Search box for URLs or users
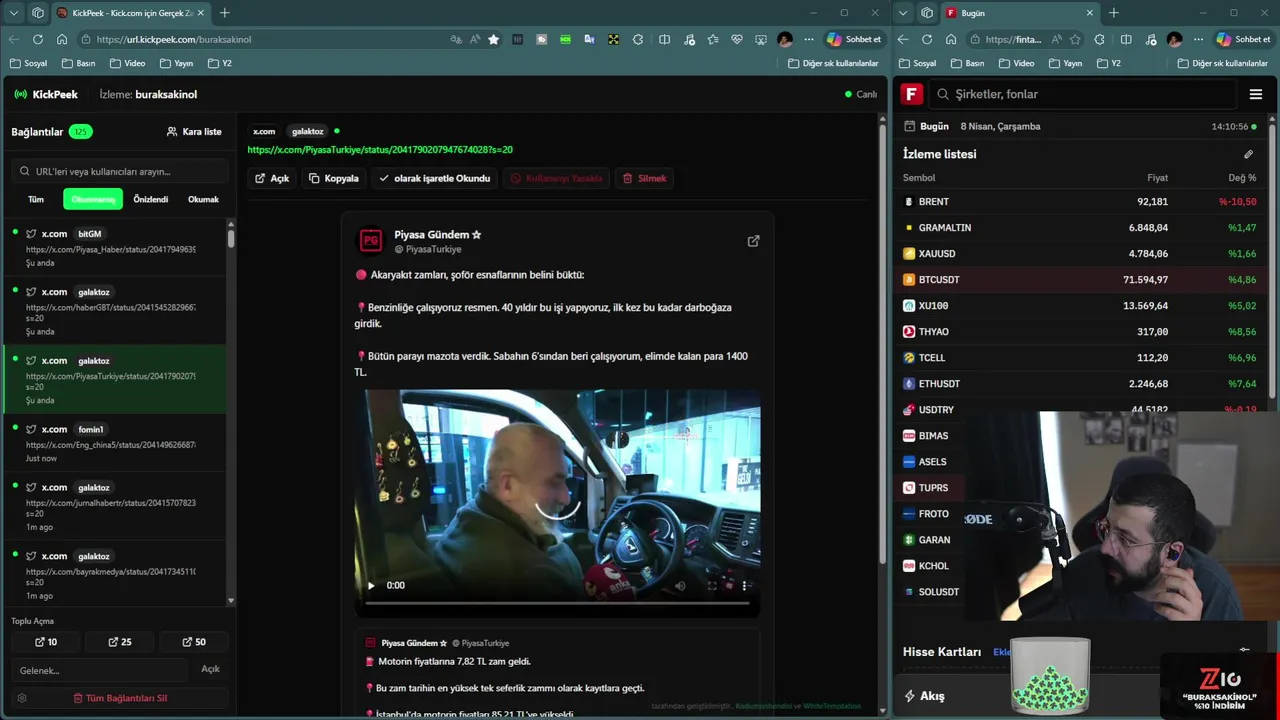The image size is (1280, 720). (120, 171)
